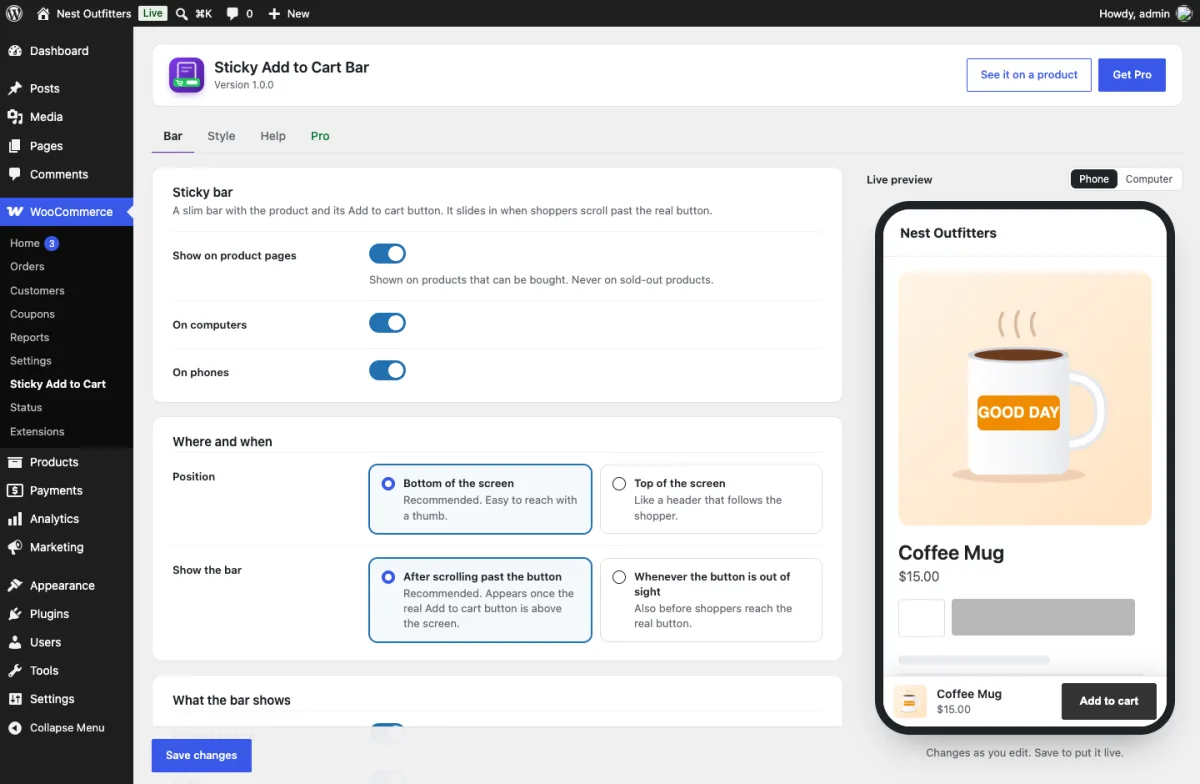Open the Pro tab
This screenshot has width=1200, height=784.
point(320,136)
